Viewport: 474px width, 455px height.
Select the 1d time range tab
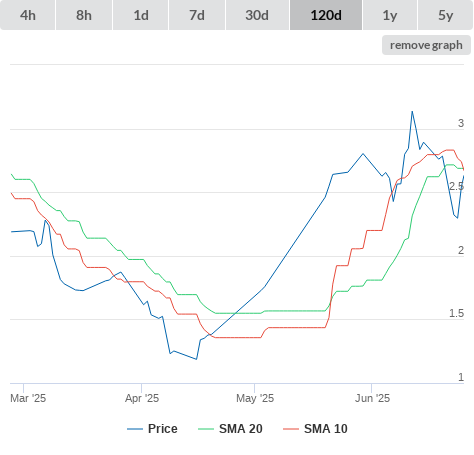[x=141, y=15]
